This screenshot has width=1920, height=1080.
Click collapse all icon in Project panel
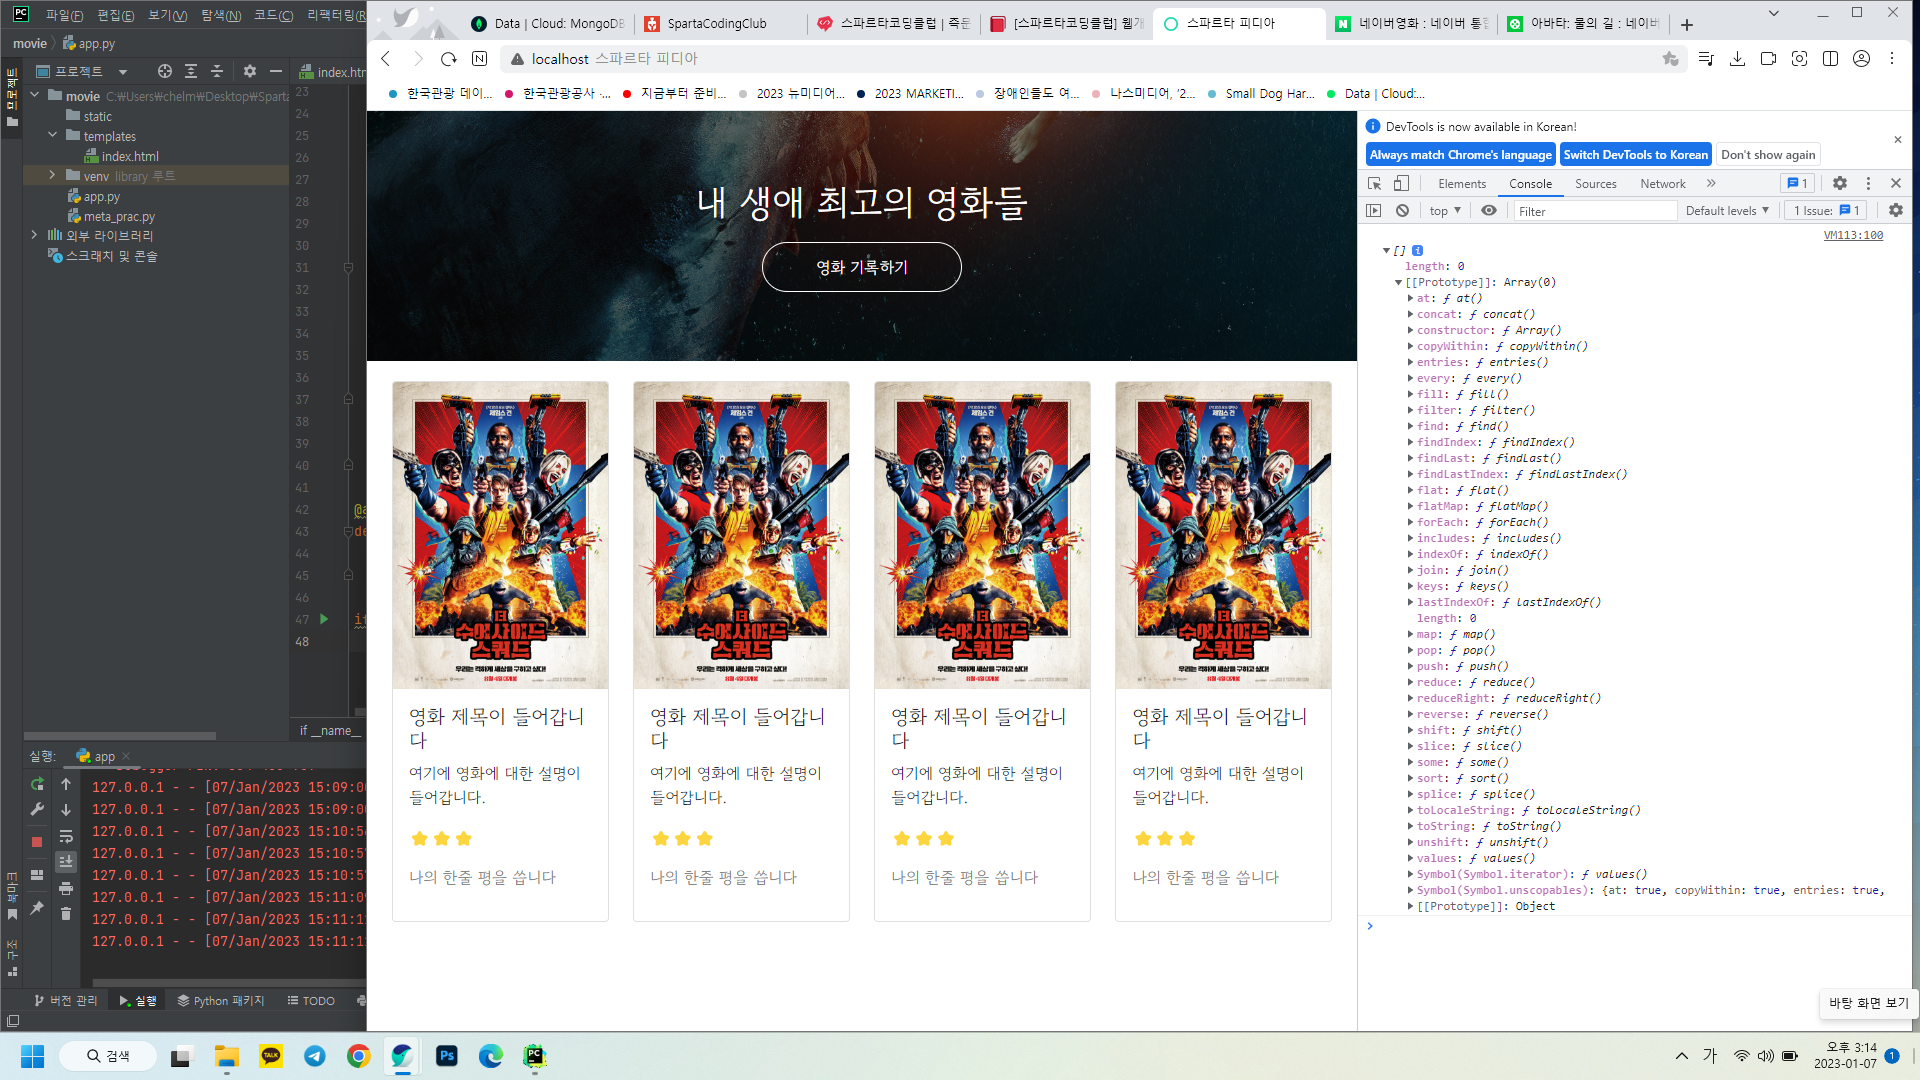[217, 71]
